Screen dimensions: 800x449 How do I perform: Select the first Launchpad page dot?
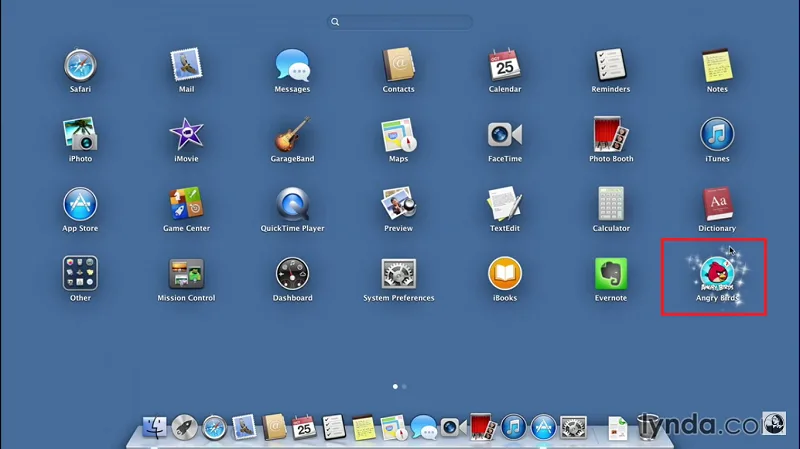(x=395, y=387)
